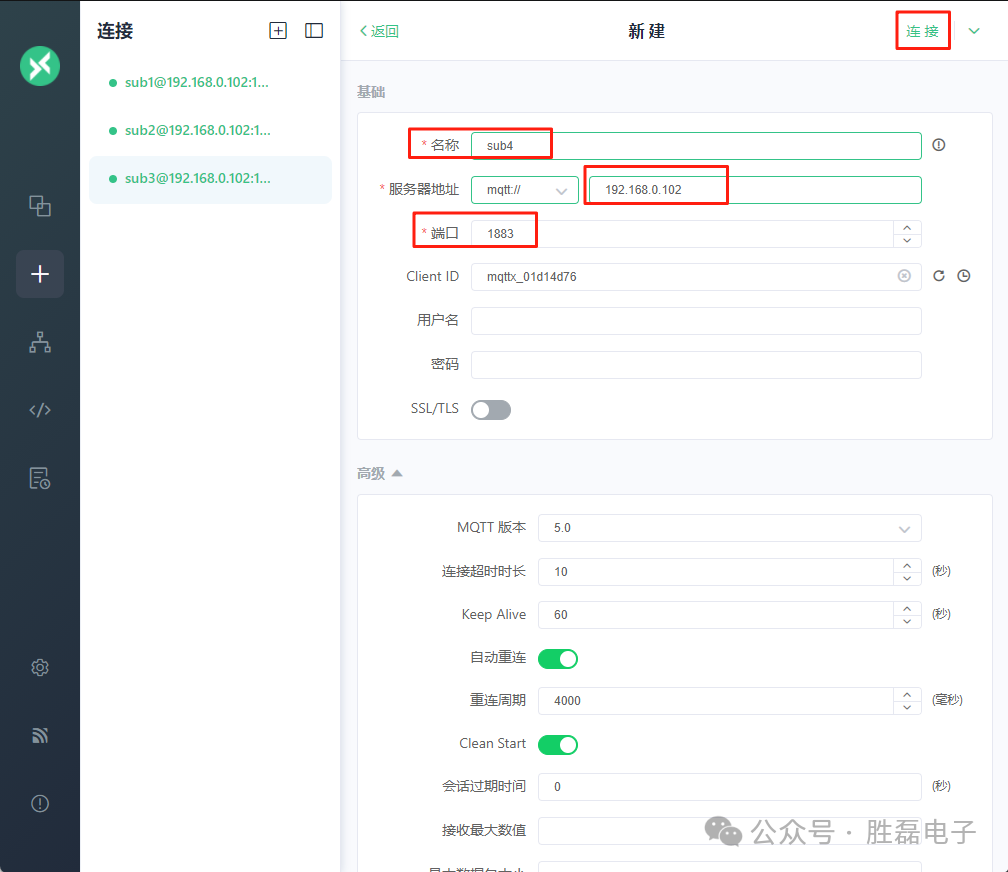The height and width of the screenshot is (872, 1008).
Task: Collapse the 高级 section arrow
Action: pos(397,473)
